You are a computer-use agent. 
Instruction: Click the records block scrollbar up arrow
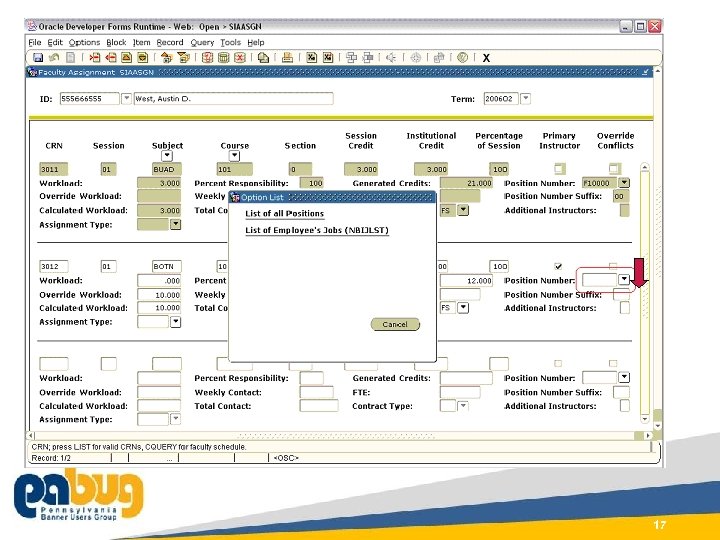[x=645, y=168]
